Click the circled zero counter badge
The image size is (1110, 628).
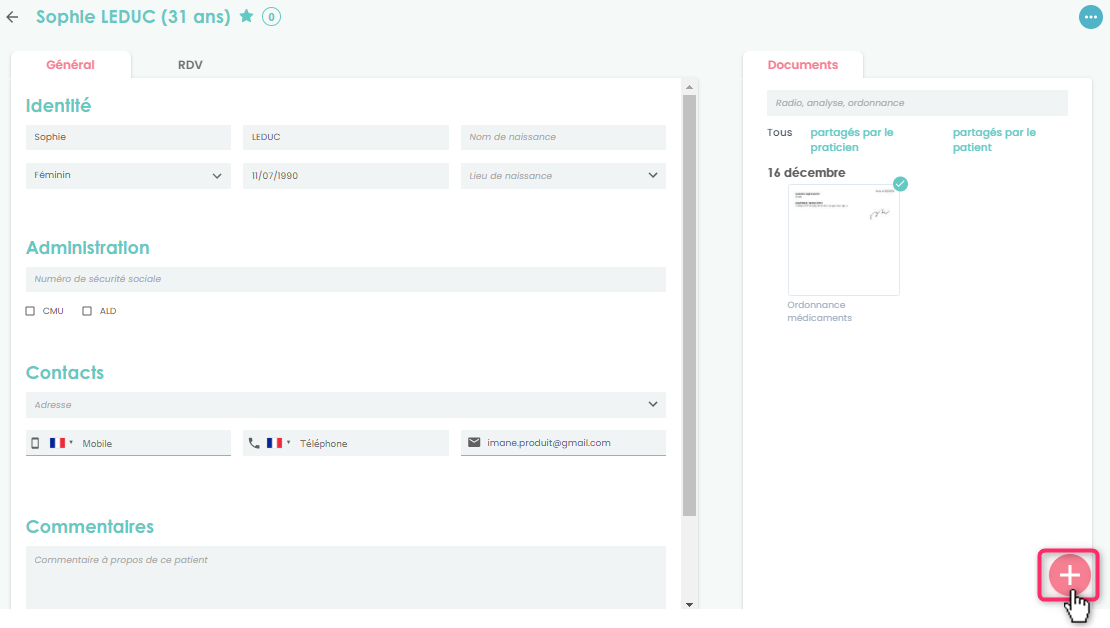click(271, 17)
